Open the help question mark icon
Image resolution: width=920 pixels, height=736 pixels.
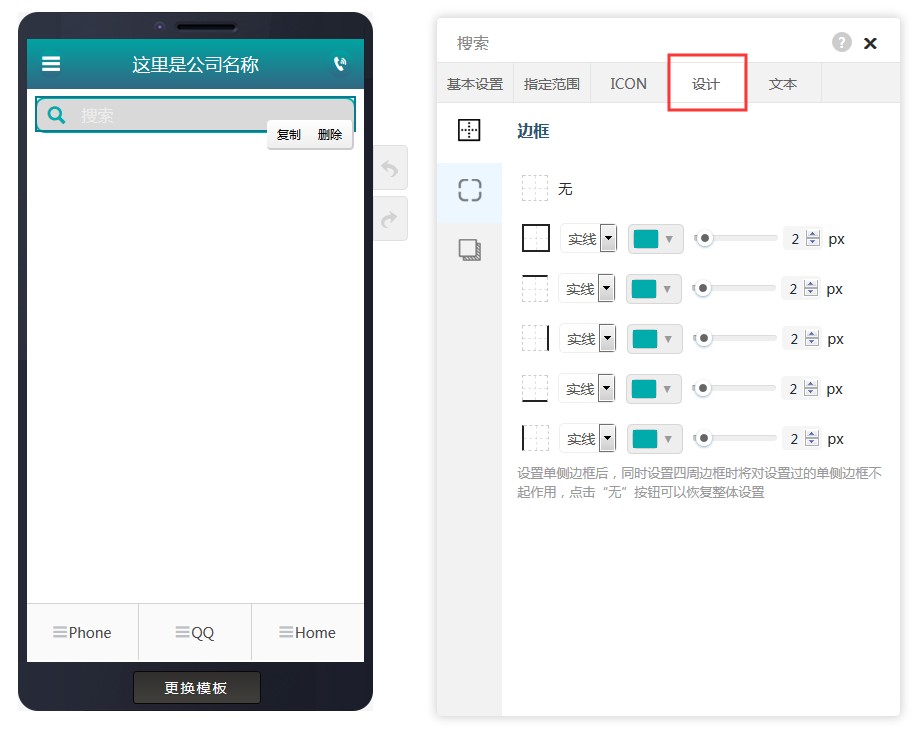point(841,42)
